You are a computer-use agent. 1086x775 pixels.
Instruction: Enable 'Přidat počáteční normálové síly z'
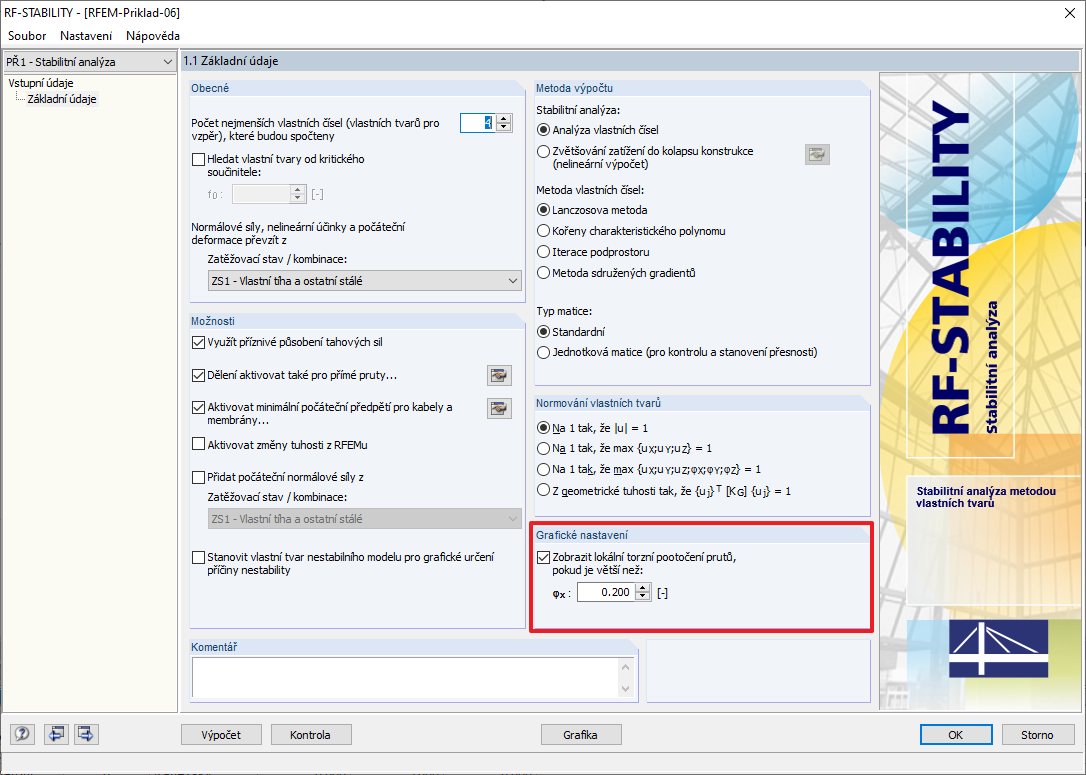pos(199,477)
